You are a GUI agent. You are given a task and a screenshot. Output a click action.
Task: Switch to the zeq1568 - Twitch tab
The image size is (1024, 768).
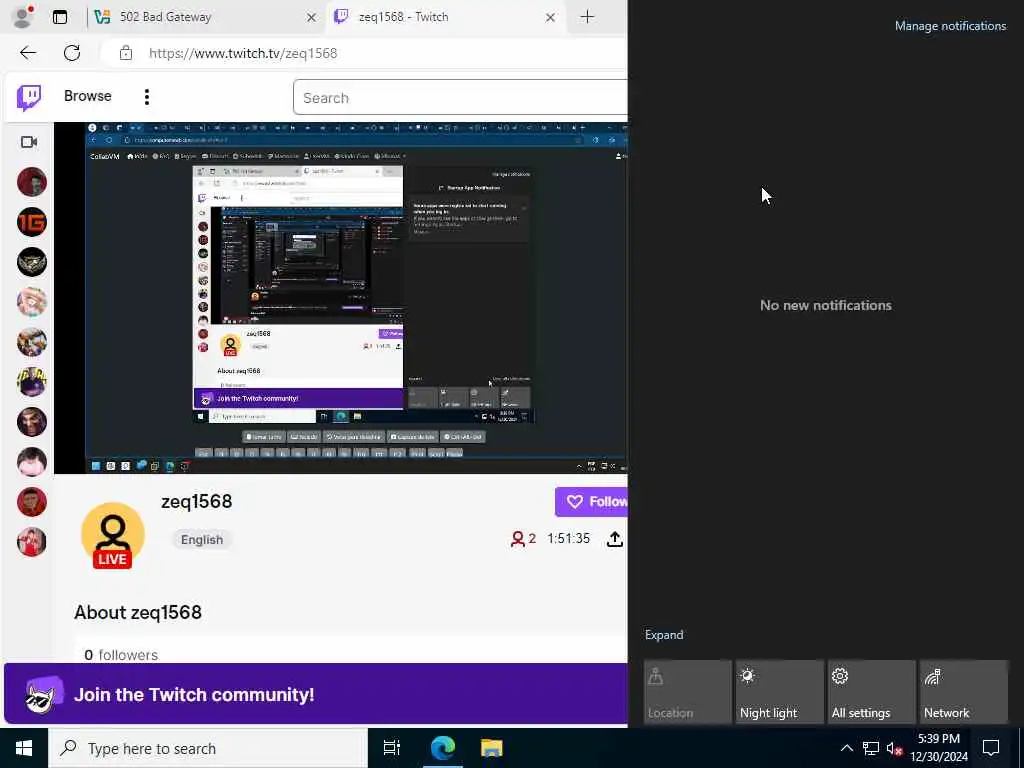point(445,17)
